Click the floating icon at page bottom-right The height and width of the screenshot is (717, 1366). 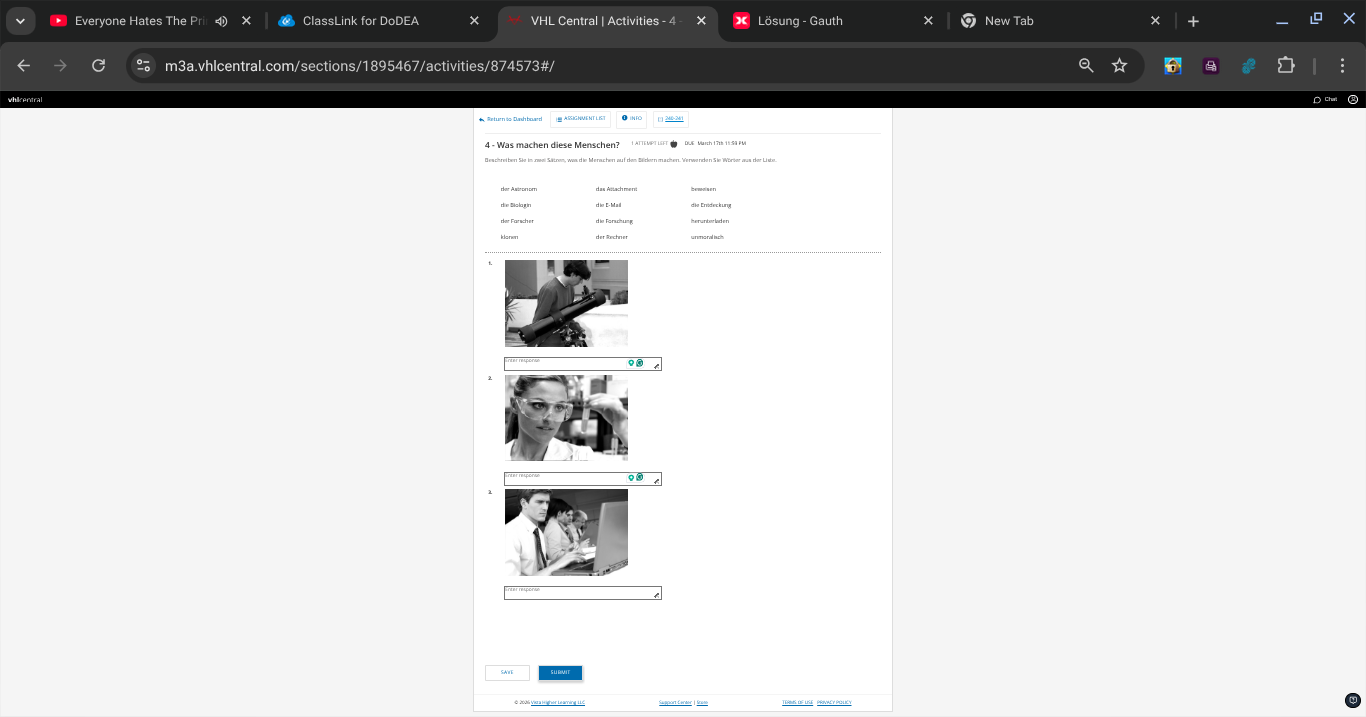1353,700
